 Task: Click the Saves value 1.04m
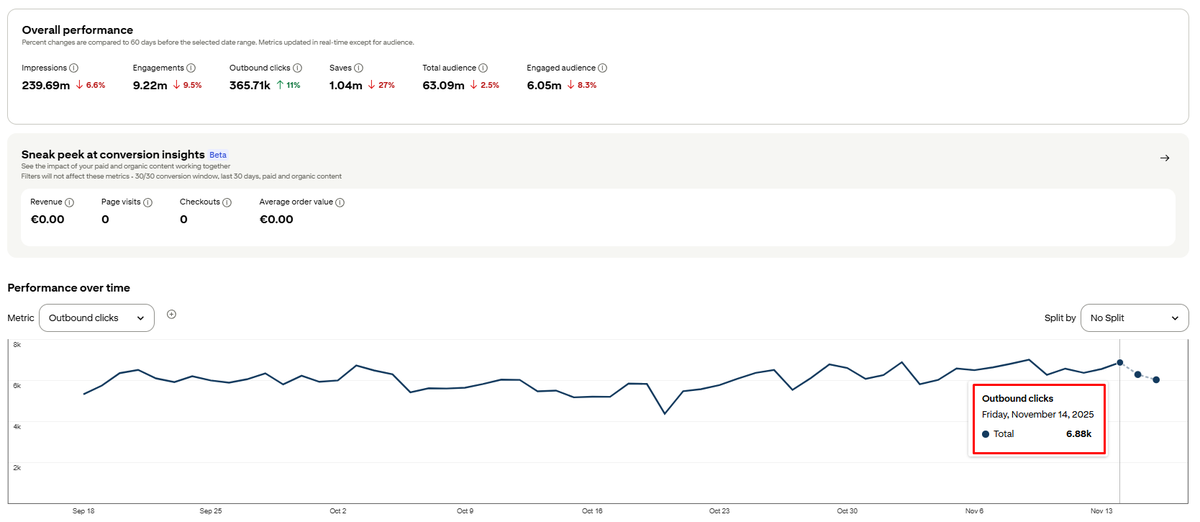point(346,85)
